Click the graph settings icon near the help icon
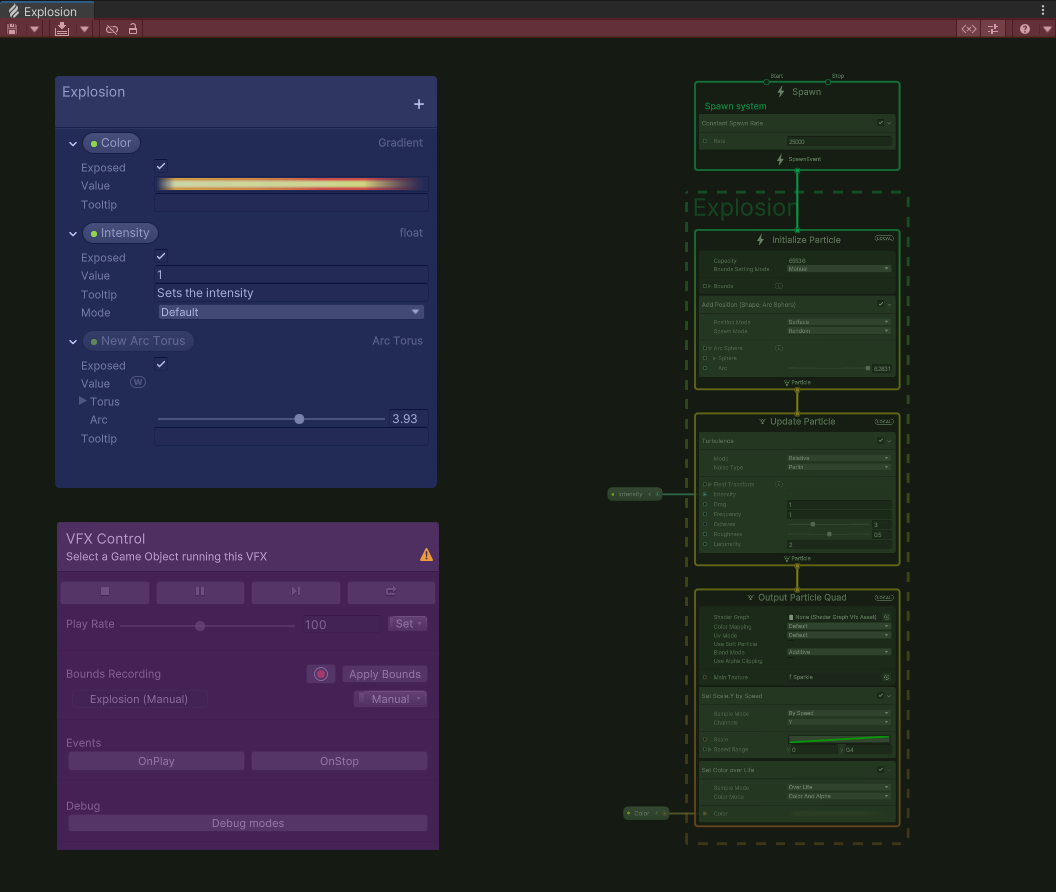 [992, 28]
